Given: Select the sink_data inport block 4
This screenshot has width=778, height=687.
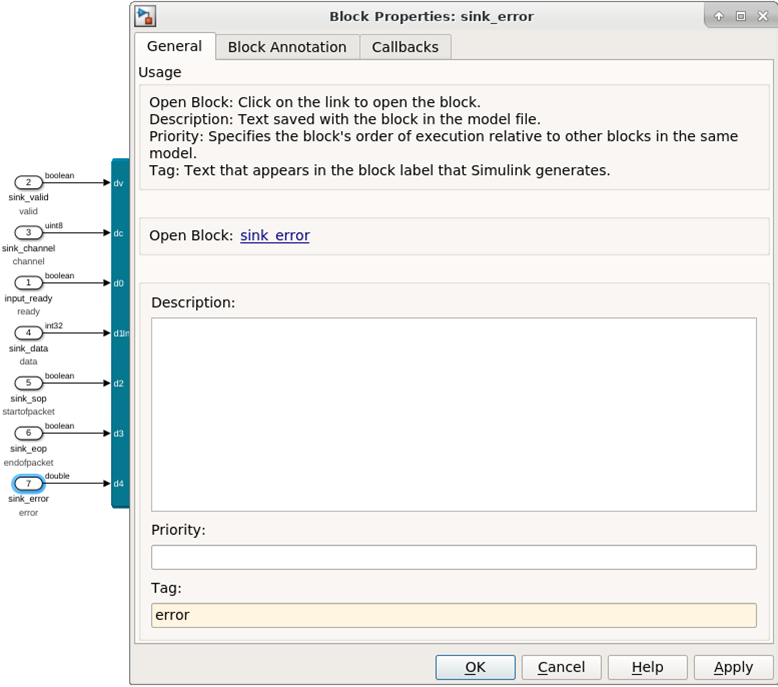Looking at the screenshot, I should click(28, 332).
